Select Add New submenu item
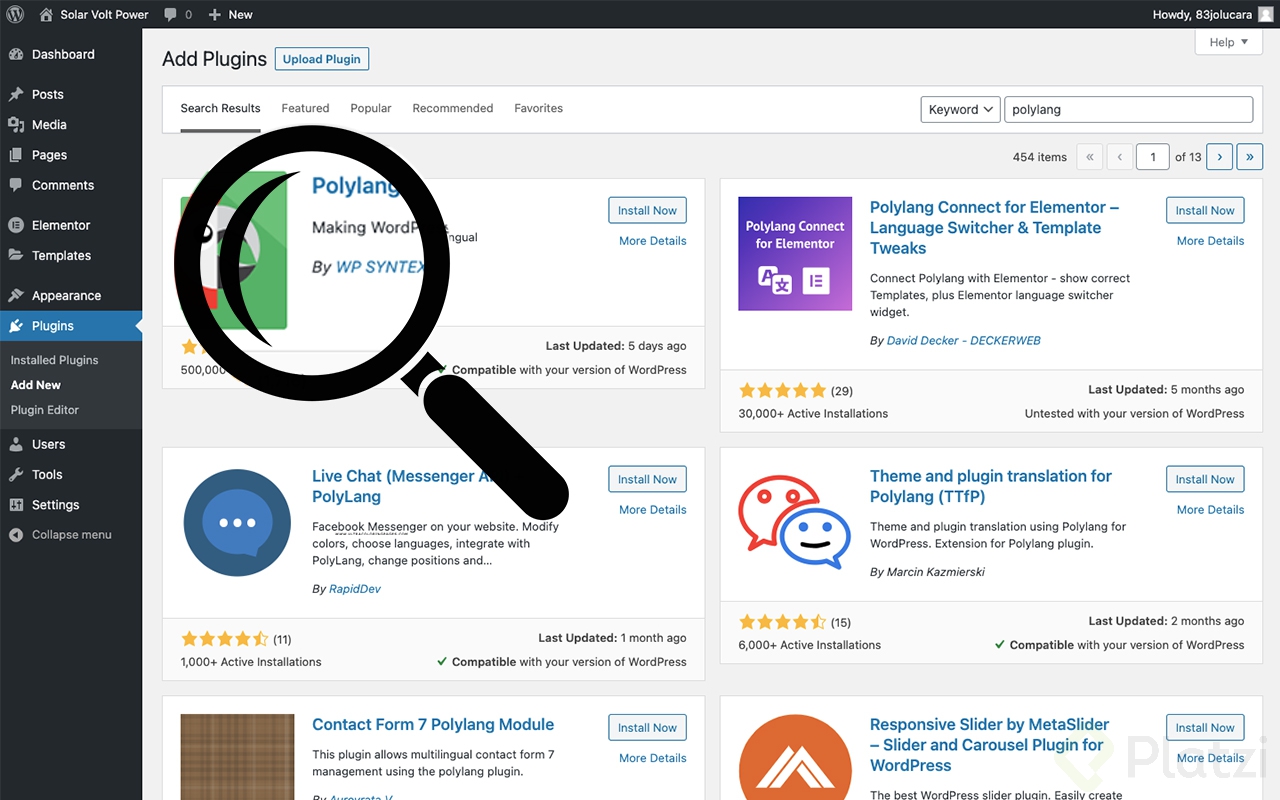The height and width of the screenshot is (800, 1280). 36,385
